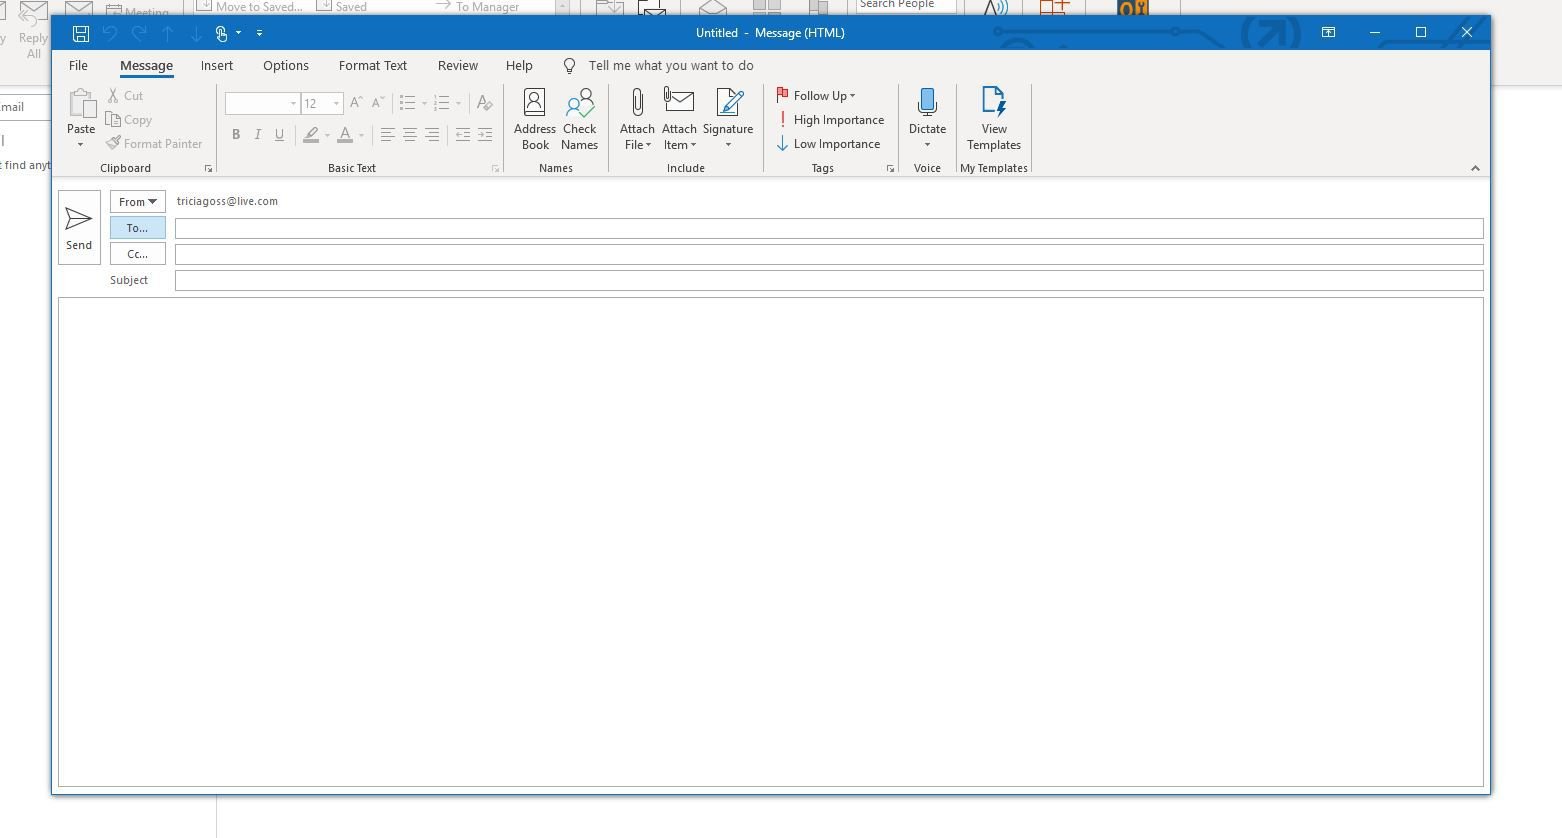
Task: Click the Send button
Action: click(78, 226)
